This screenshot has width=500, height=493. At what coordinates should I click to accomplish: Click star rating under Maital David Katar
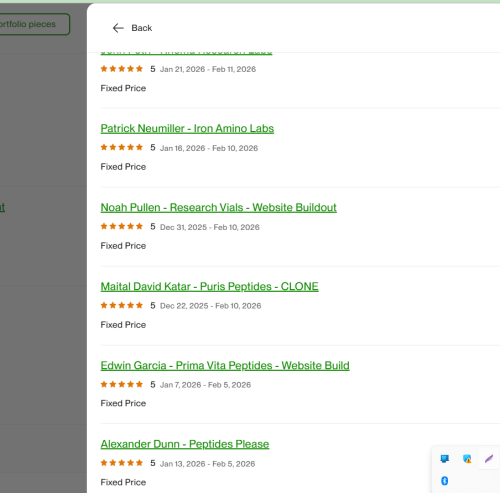[122, 305]
